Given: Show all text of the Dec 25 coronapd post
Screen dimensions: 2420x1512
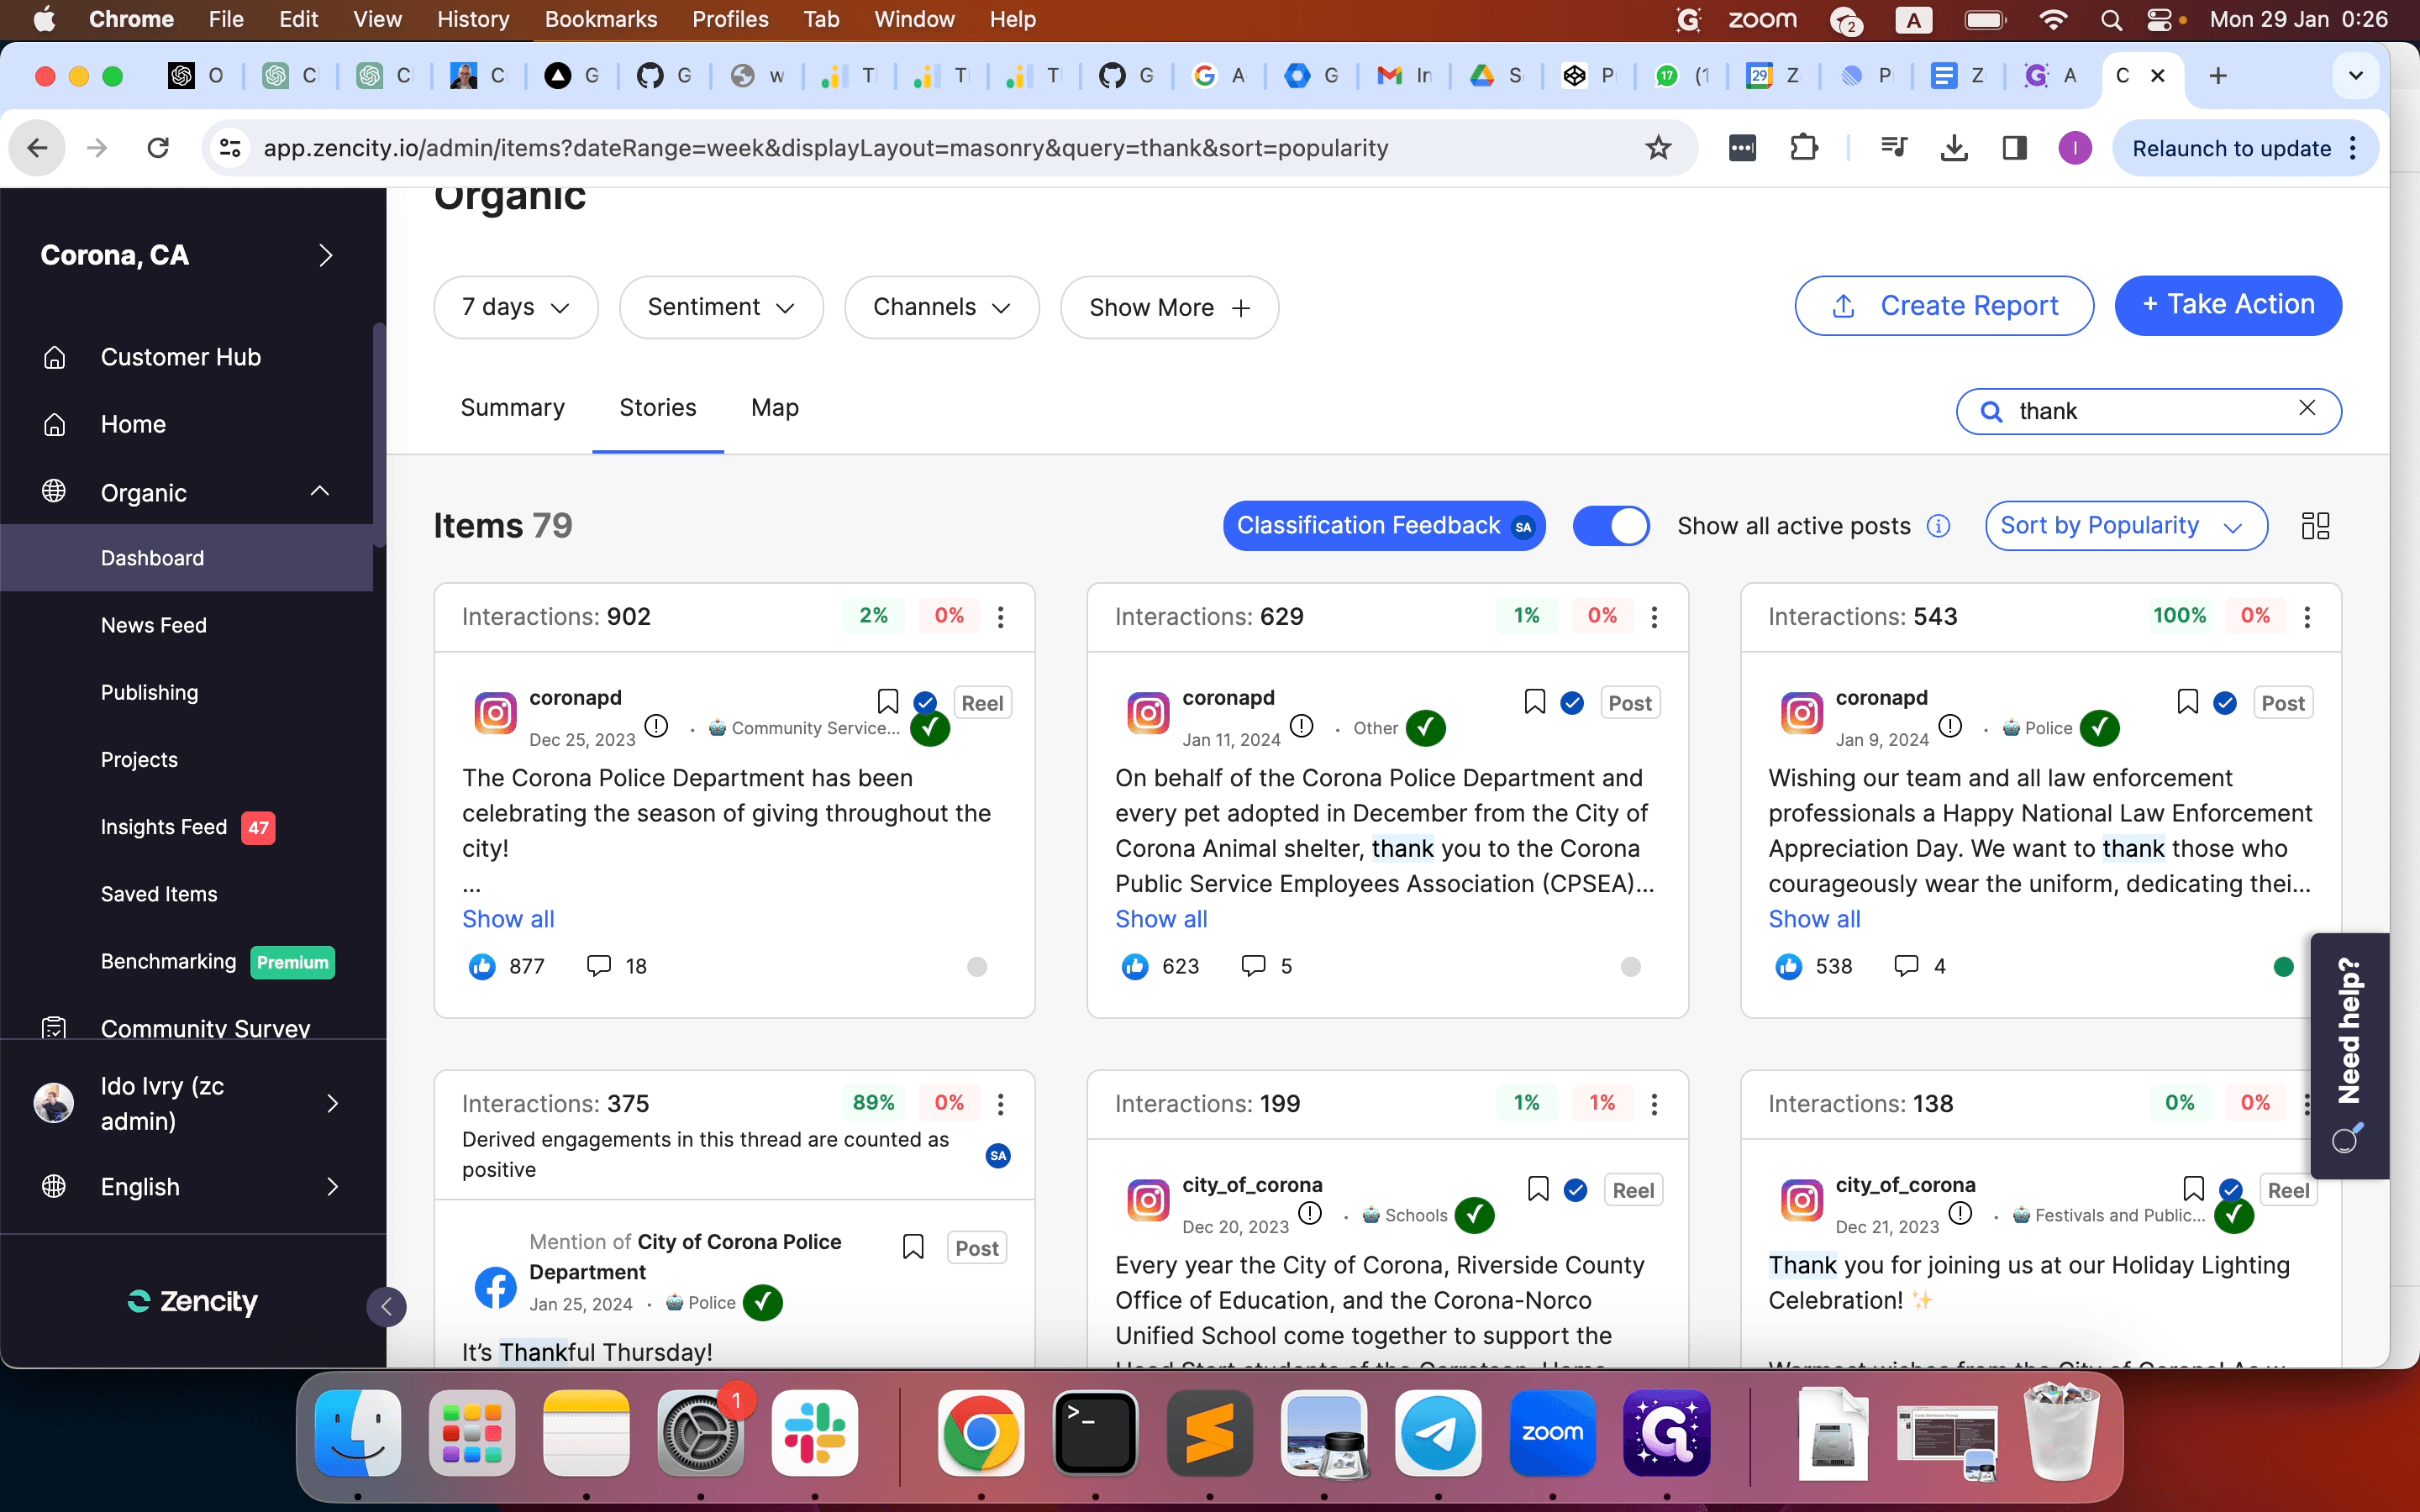Looking at the screenshot, I should point(508,919).
